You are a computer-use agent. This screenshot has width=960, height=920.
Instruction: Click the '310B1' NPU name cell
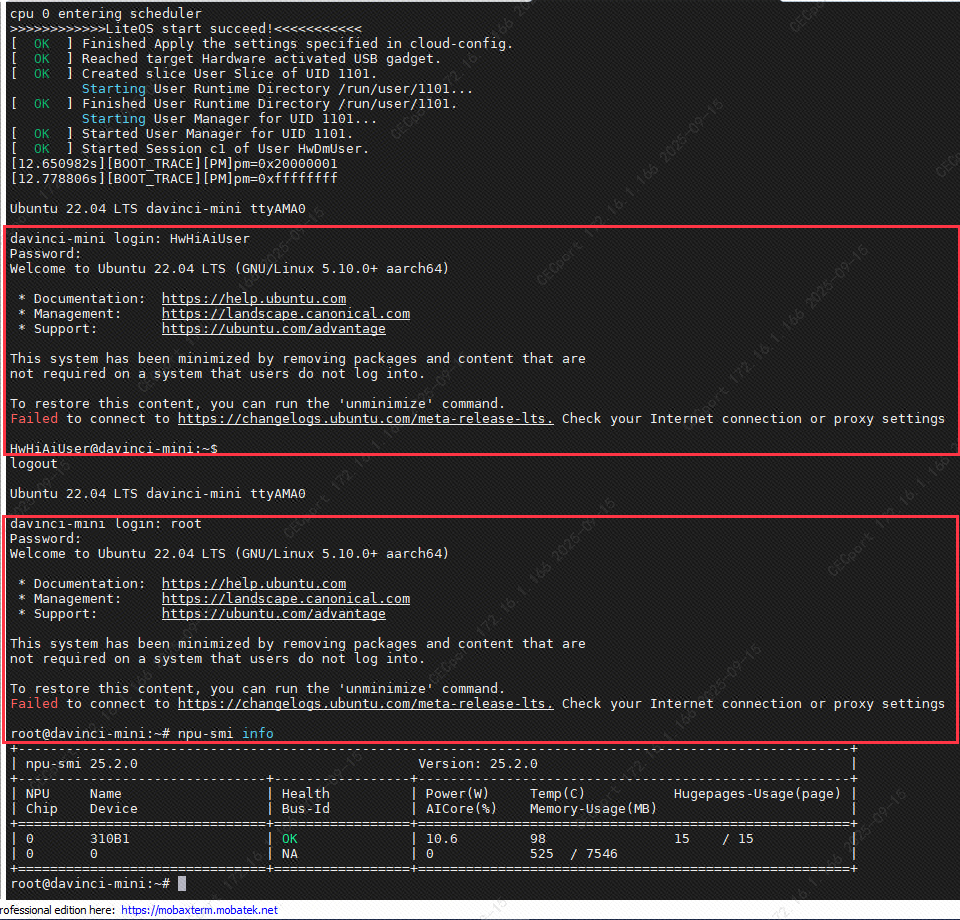coord(110,839)
